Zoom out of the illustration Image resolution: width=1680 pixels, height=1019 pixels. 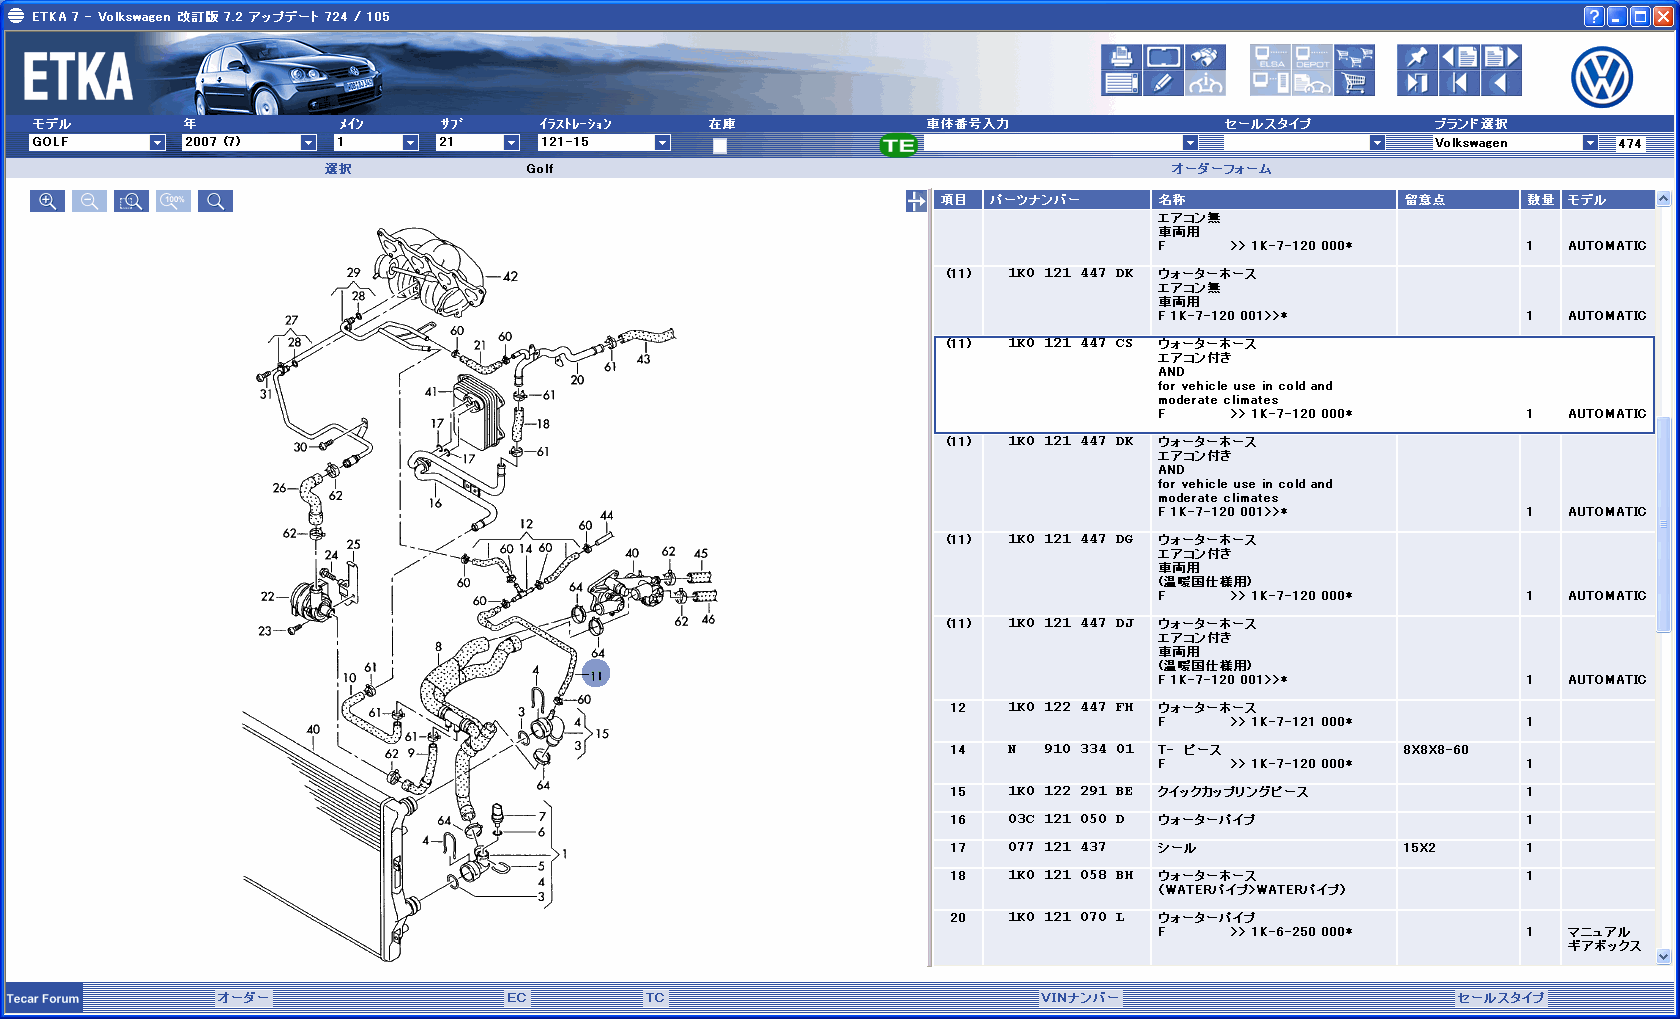pyautogui.click(x=89, y=201)
